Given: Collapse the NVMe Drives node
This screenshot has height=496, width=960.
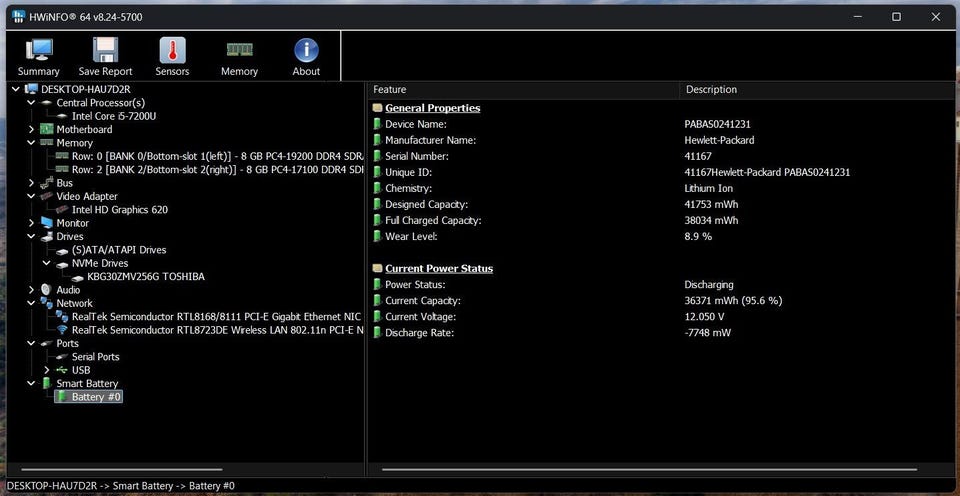Looking at the screenshot, I should pyautogui.click(x=47, y=263).
